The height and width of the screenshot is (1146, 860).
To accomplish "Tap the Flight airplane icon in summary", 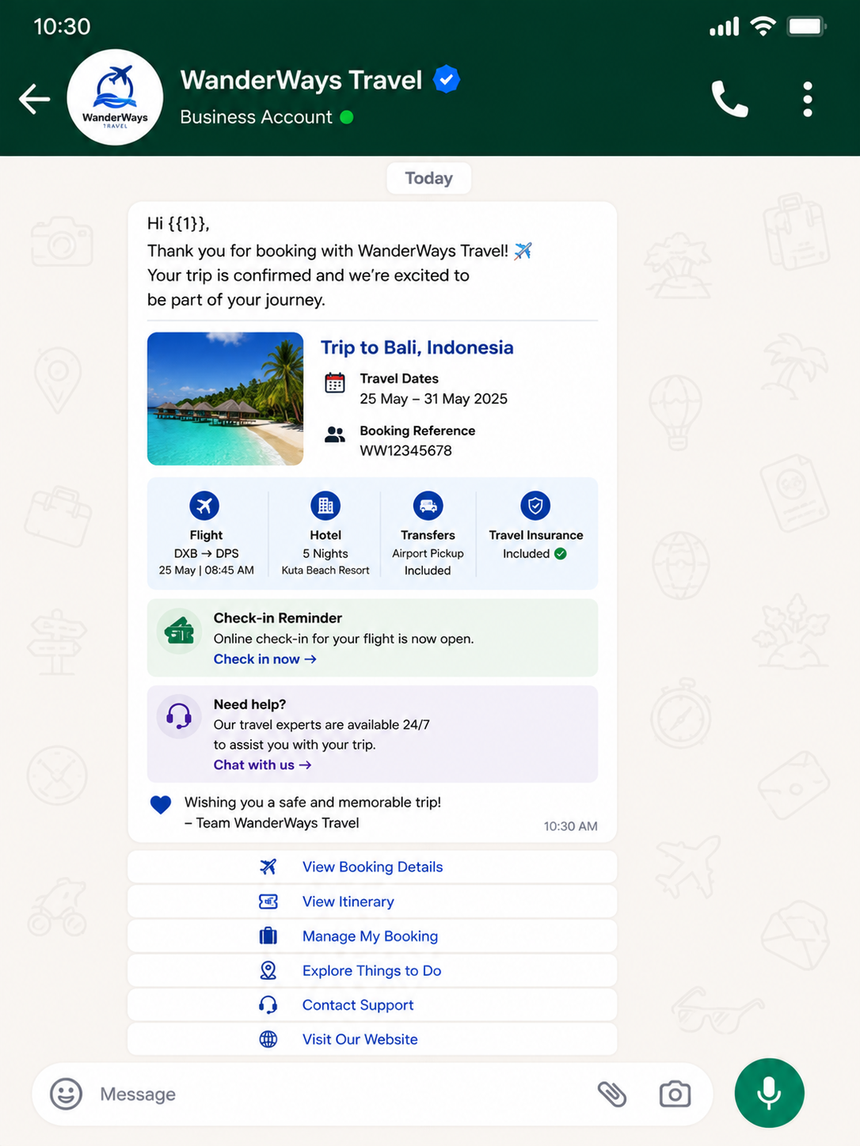I will [205, 505].
